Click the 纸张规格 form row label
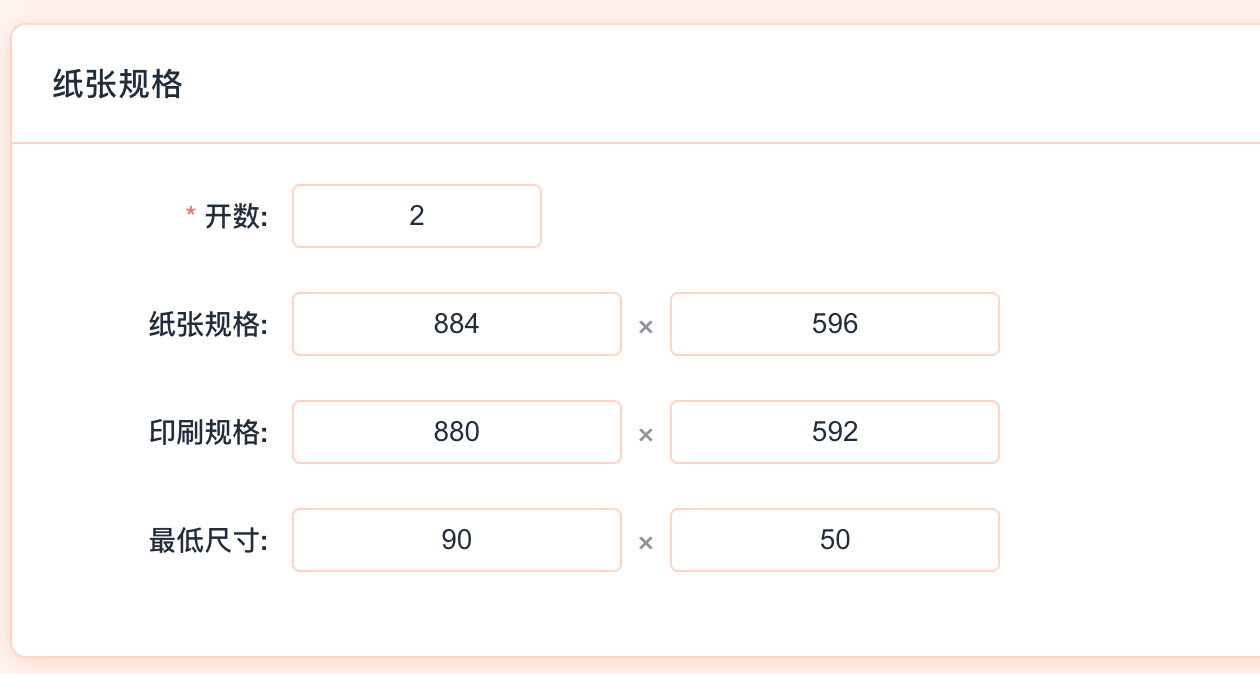The image size is (1260, 674). coord(208,324)
